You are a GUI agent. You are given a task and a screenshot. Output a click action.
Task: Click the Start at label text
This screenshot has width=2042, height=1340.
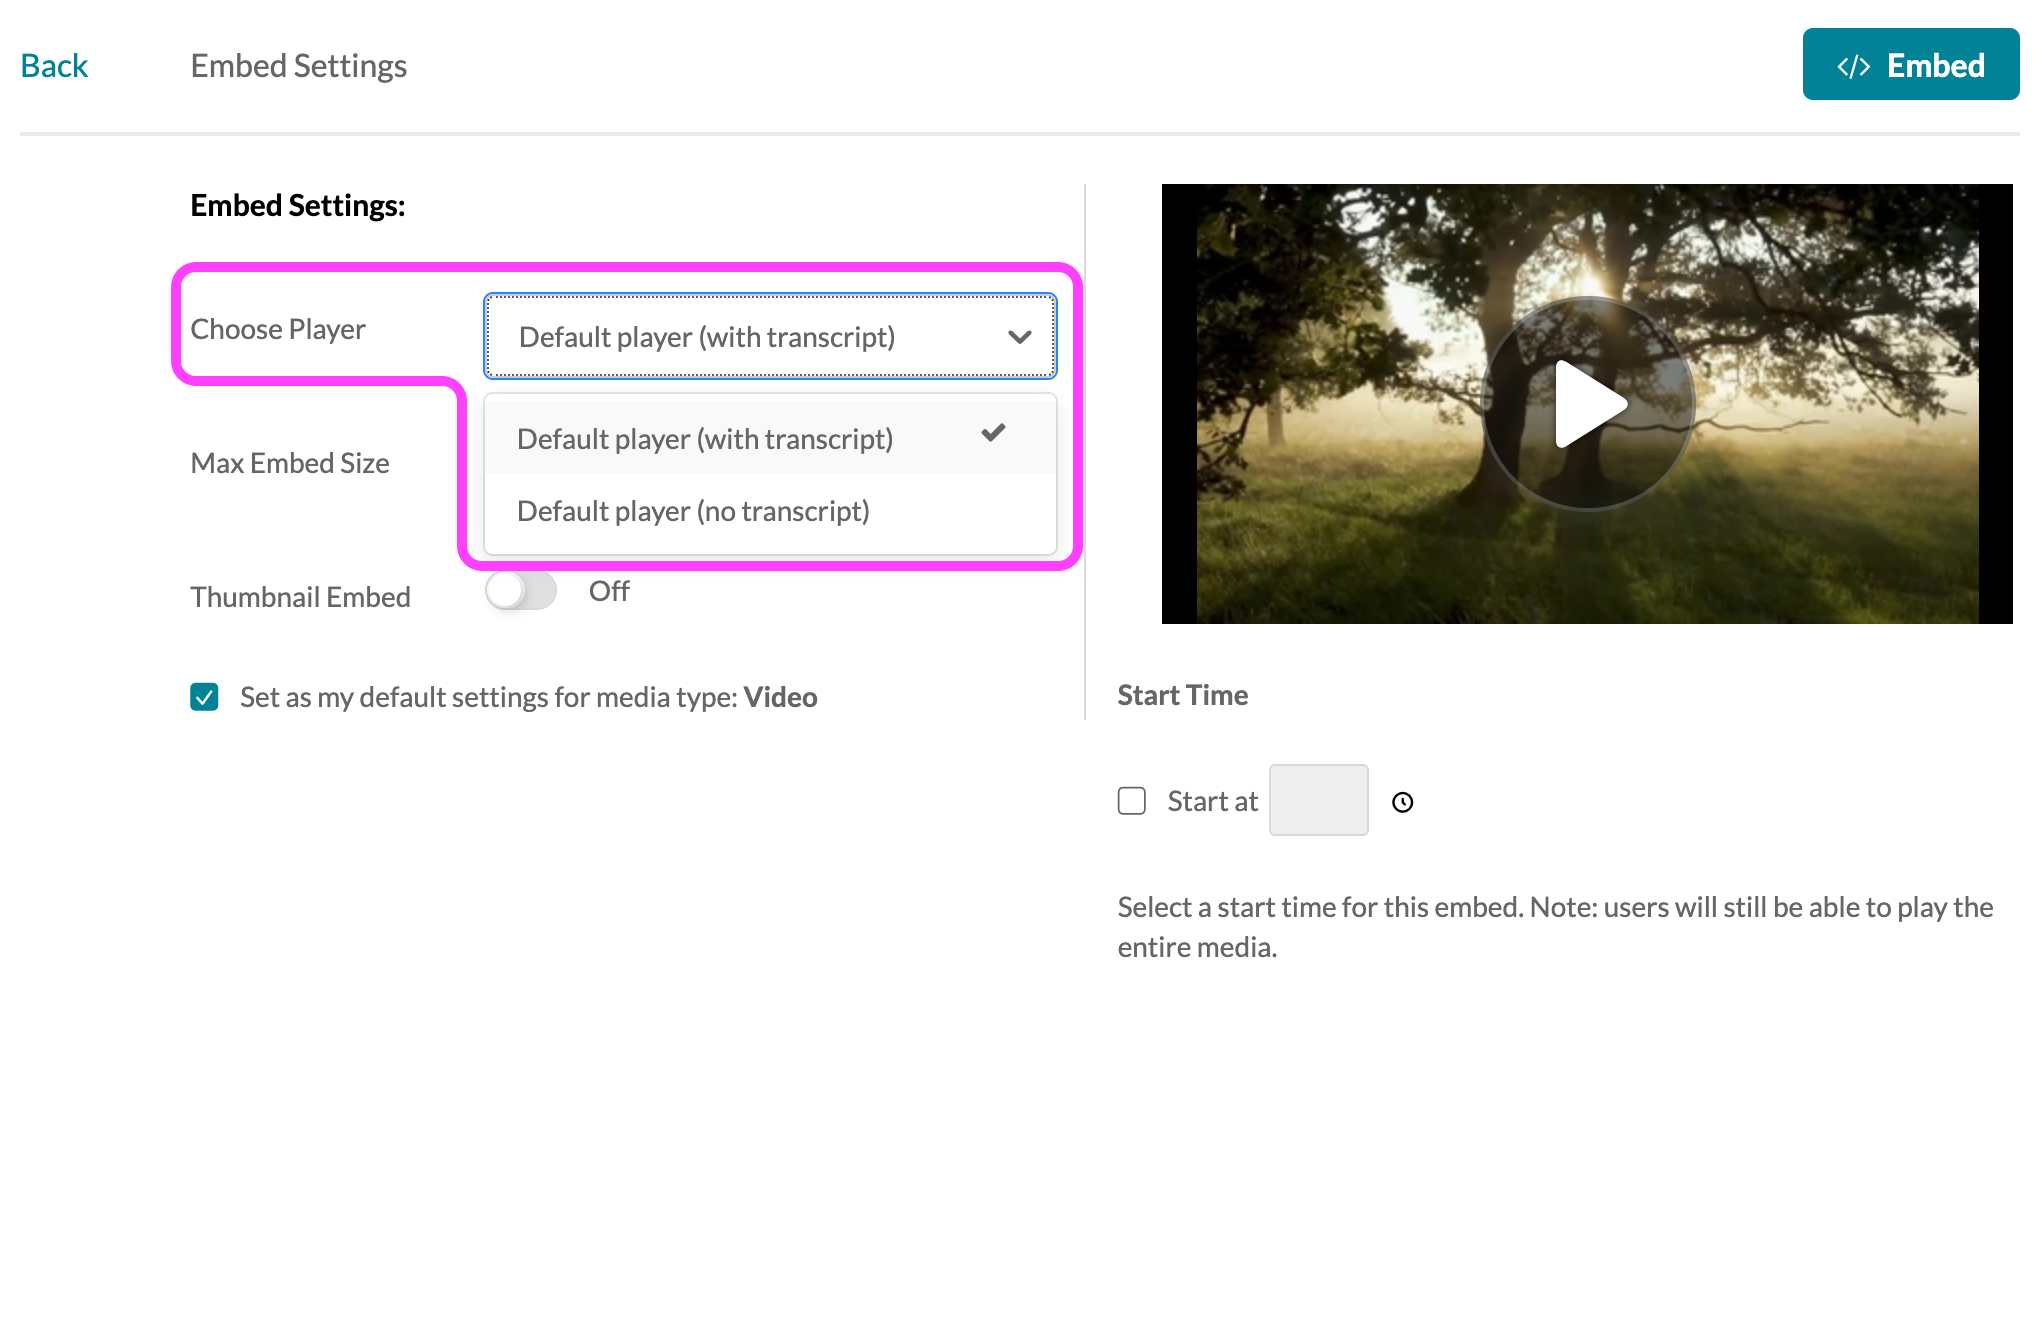coord(1212,801)
